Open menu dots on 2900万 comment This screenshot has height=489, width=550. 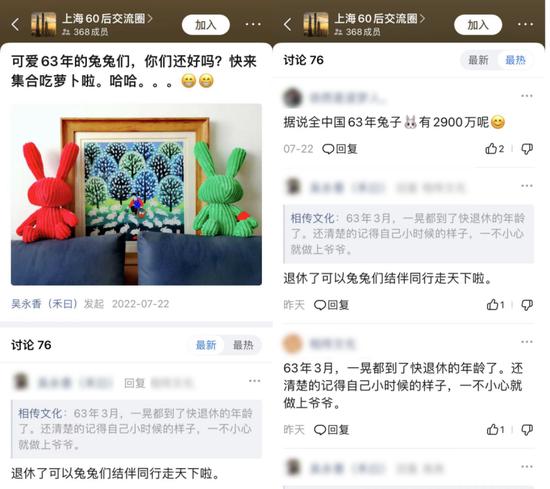pyautogui.click(x=527, y=96)
